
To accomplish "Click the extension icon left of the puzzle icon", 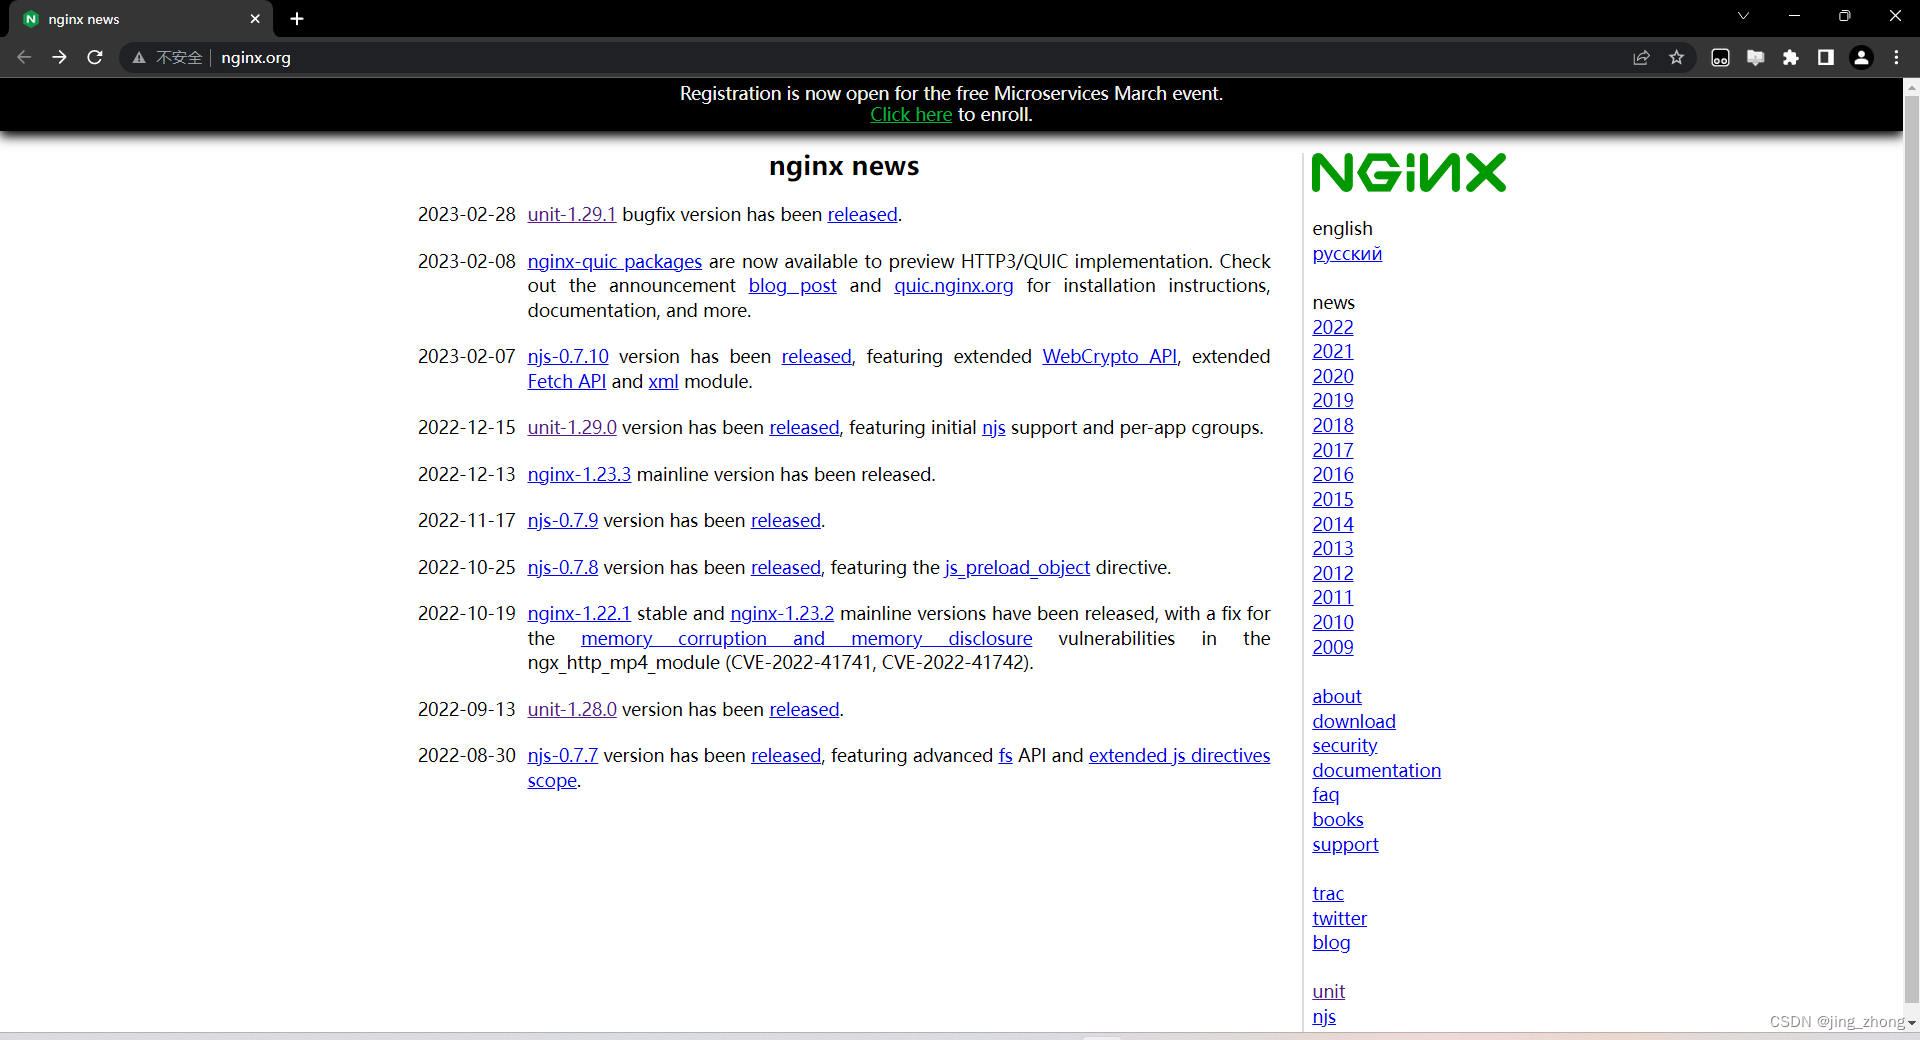I will [x=1755, y=58].
